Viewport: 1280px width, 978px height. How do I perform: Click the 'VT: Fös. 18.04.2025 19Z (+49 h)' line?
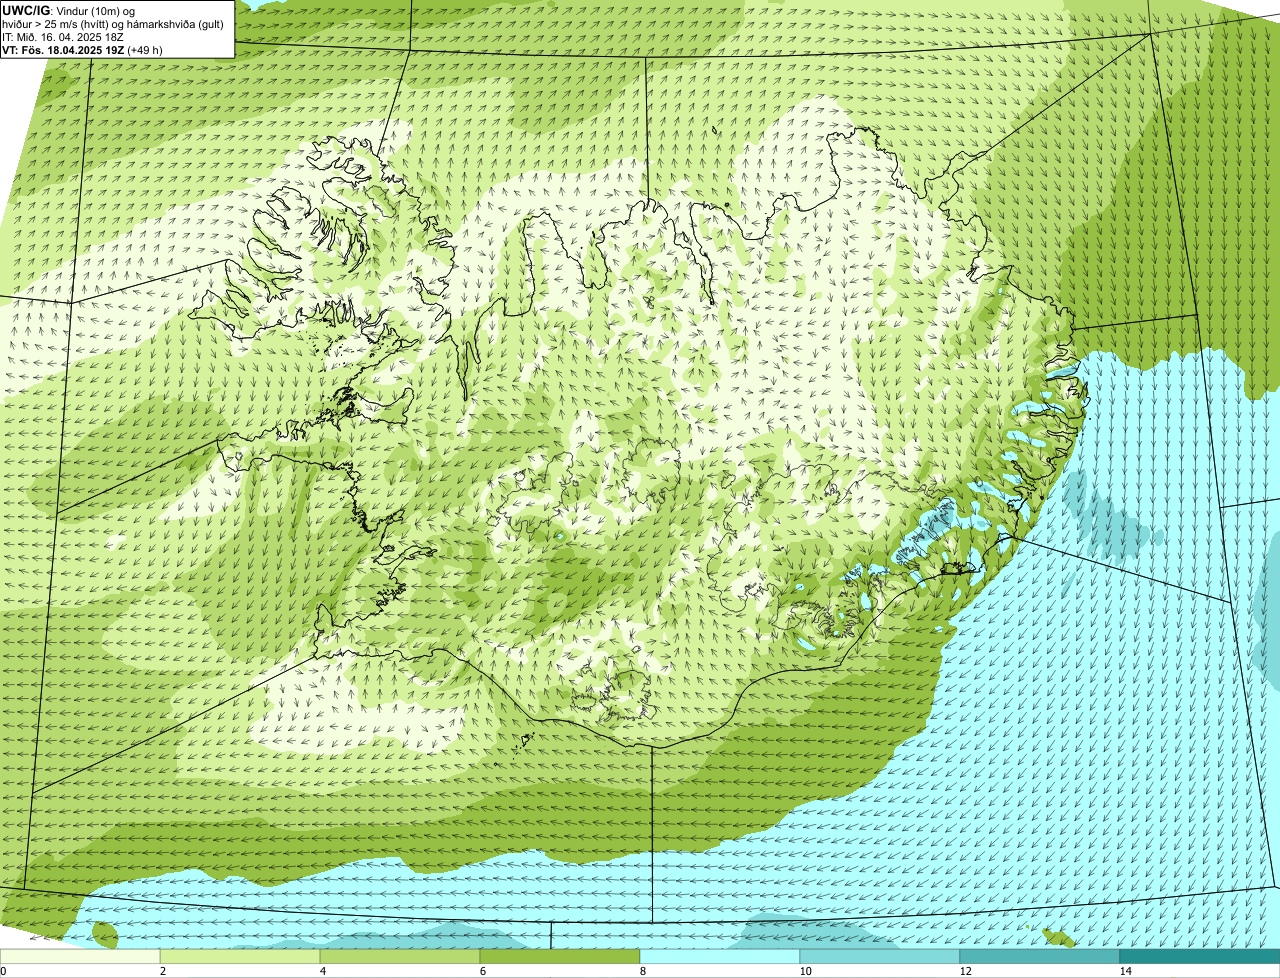pyautogui.click(x=82, y=49)
